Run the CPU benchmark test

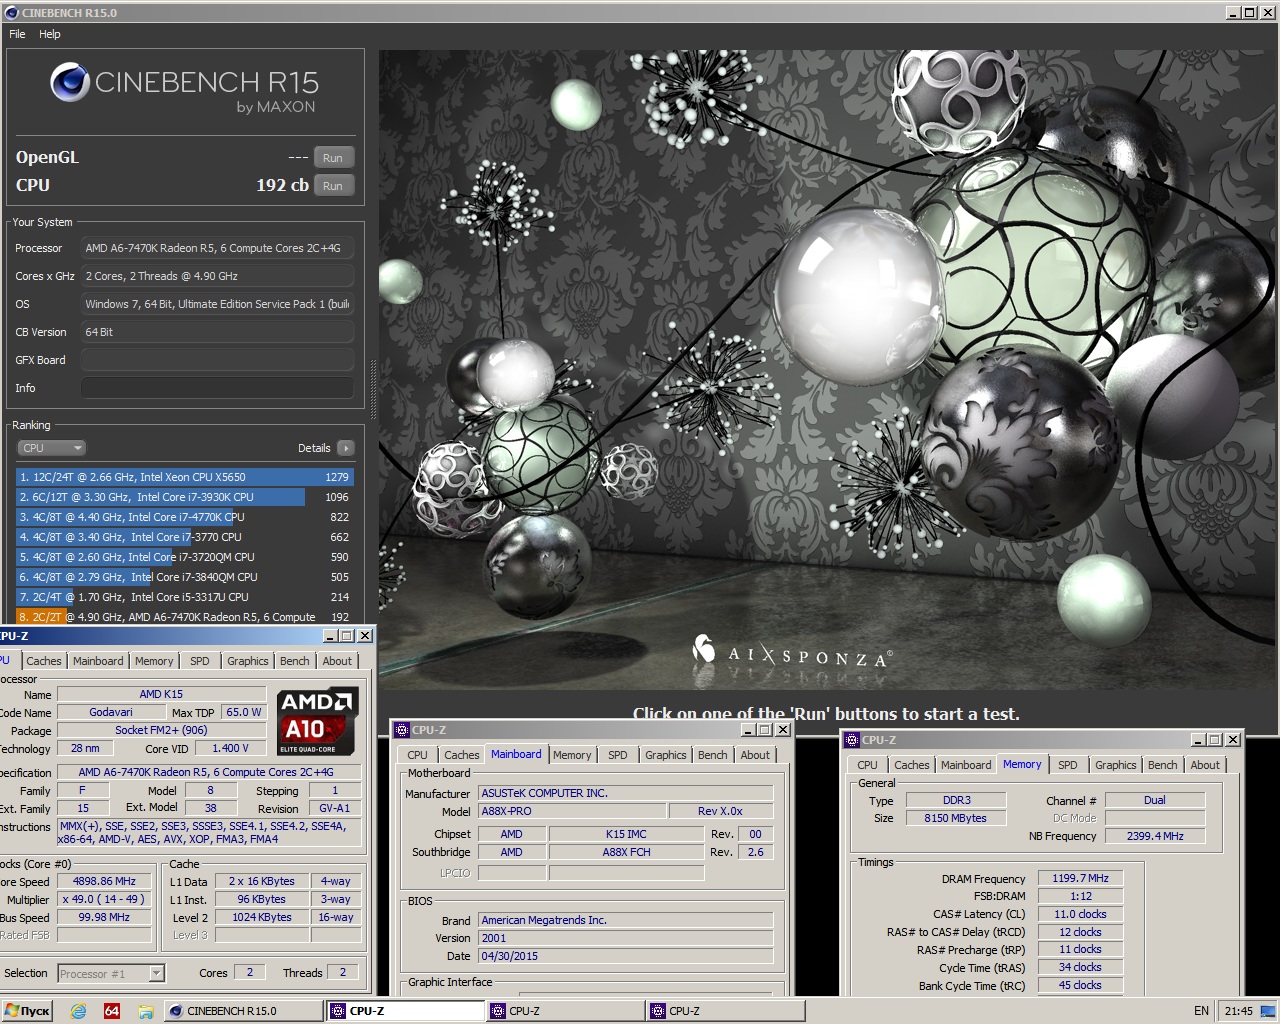tap(333, 186)
